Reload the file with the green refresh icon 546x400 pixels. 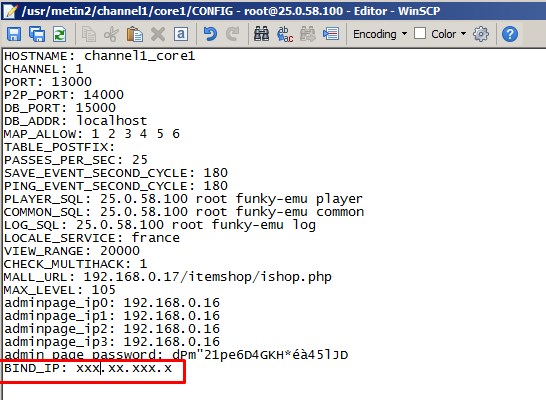click(60, 34)
